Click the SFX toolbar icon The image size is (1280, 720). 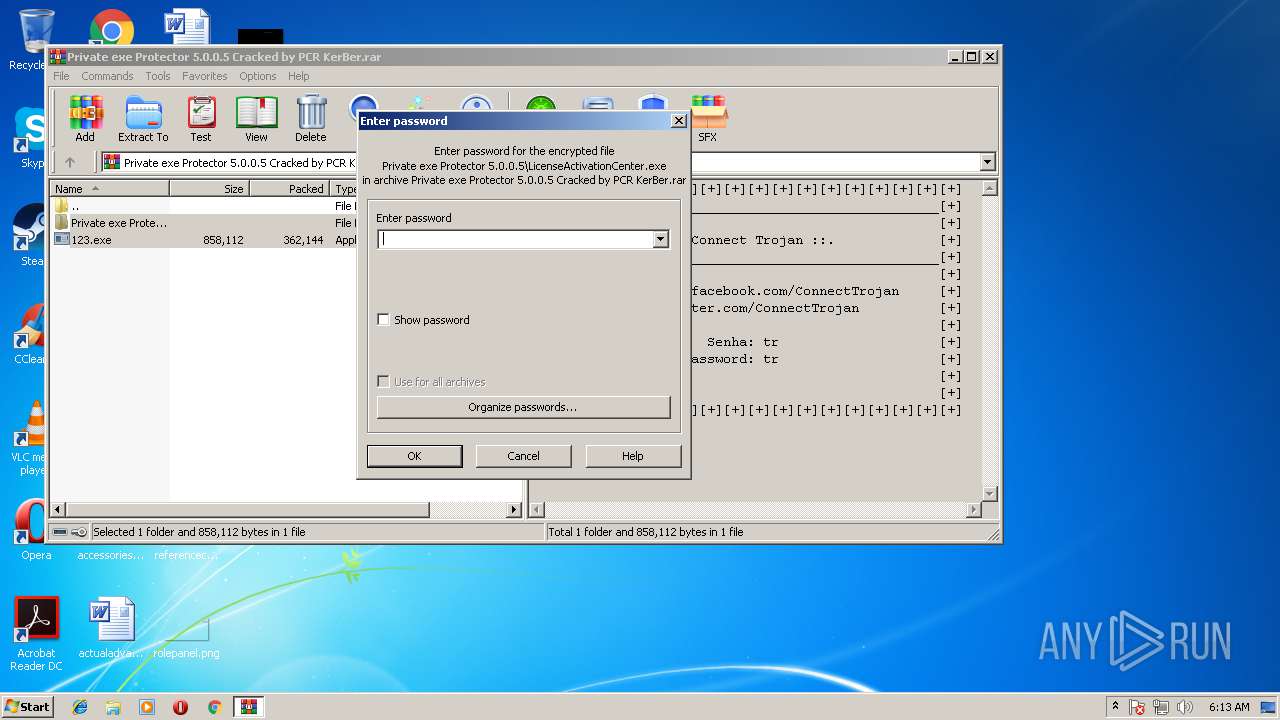point(707,119)
